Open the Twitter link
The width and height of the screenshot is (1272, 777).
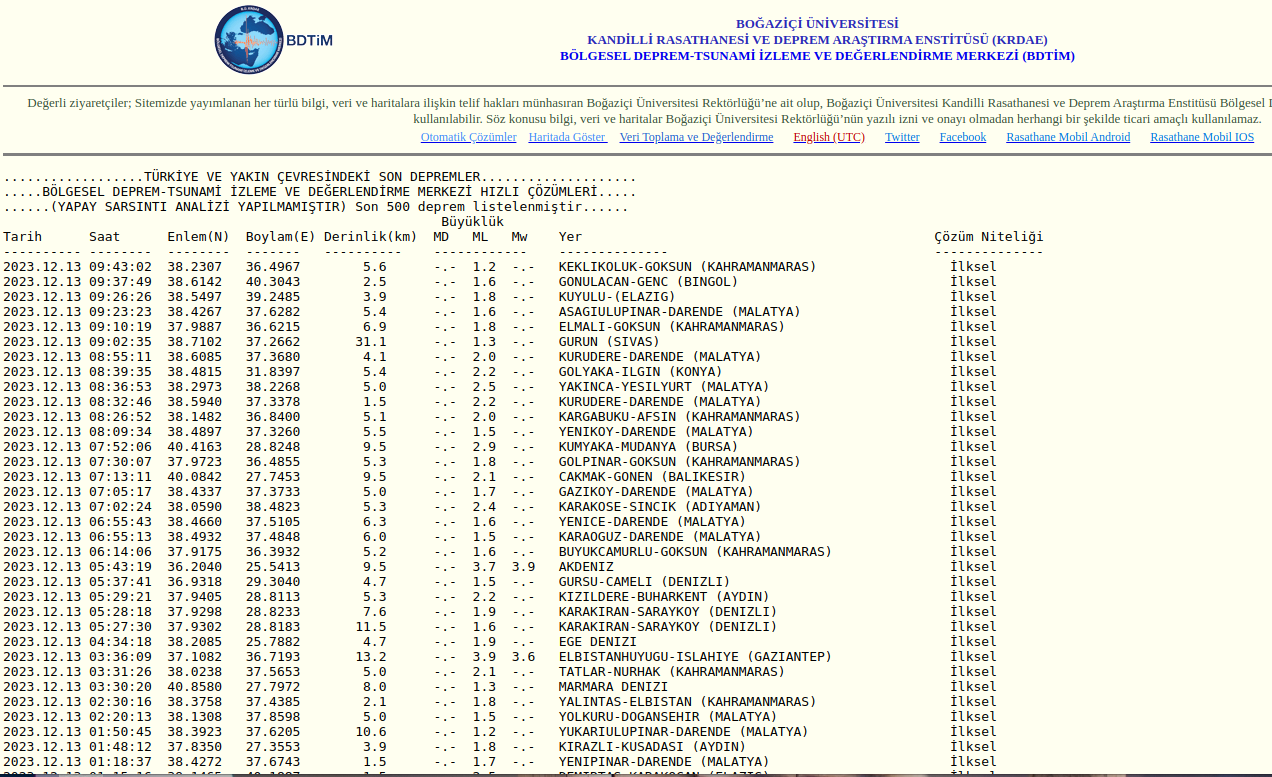902,137
